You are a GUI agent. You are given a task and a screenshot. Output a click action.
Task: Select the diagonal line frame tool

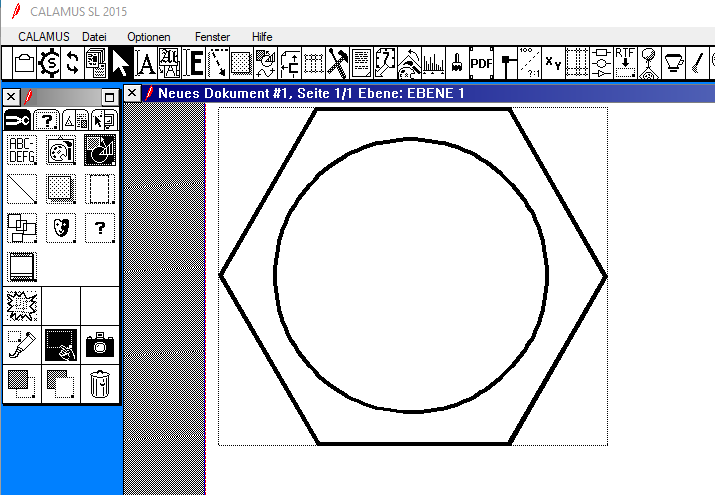(21, 188)
